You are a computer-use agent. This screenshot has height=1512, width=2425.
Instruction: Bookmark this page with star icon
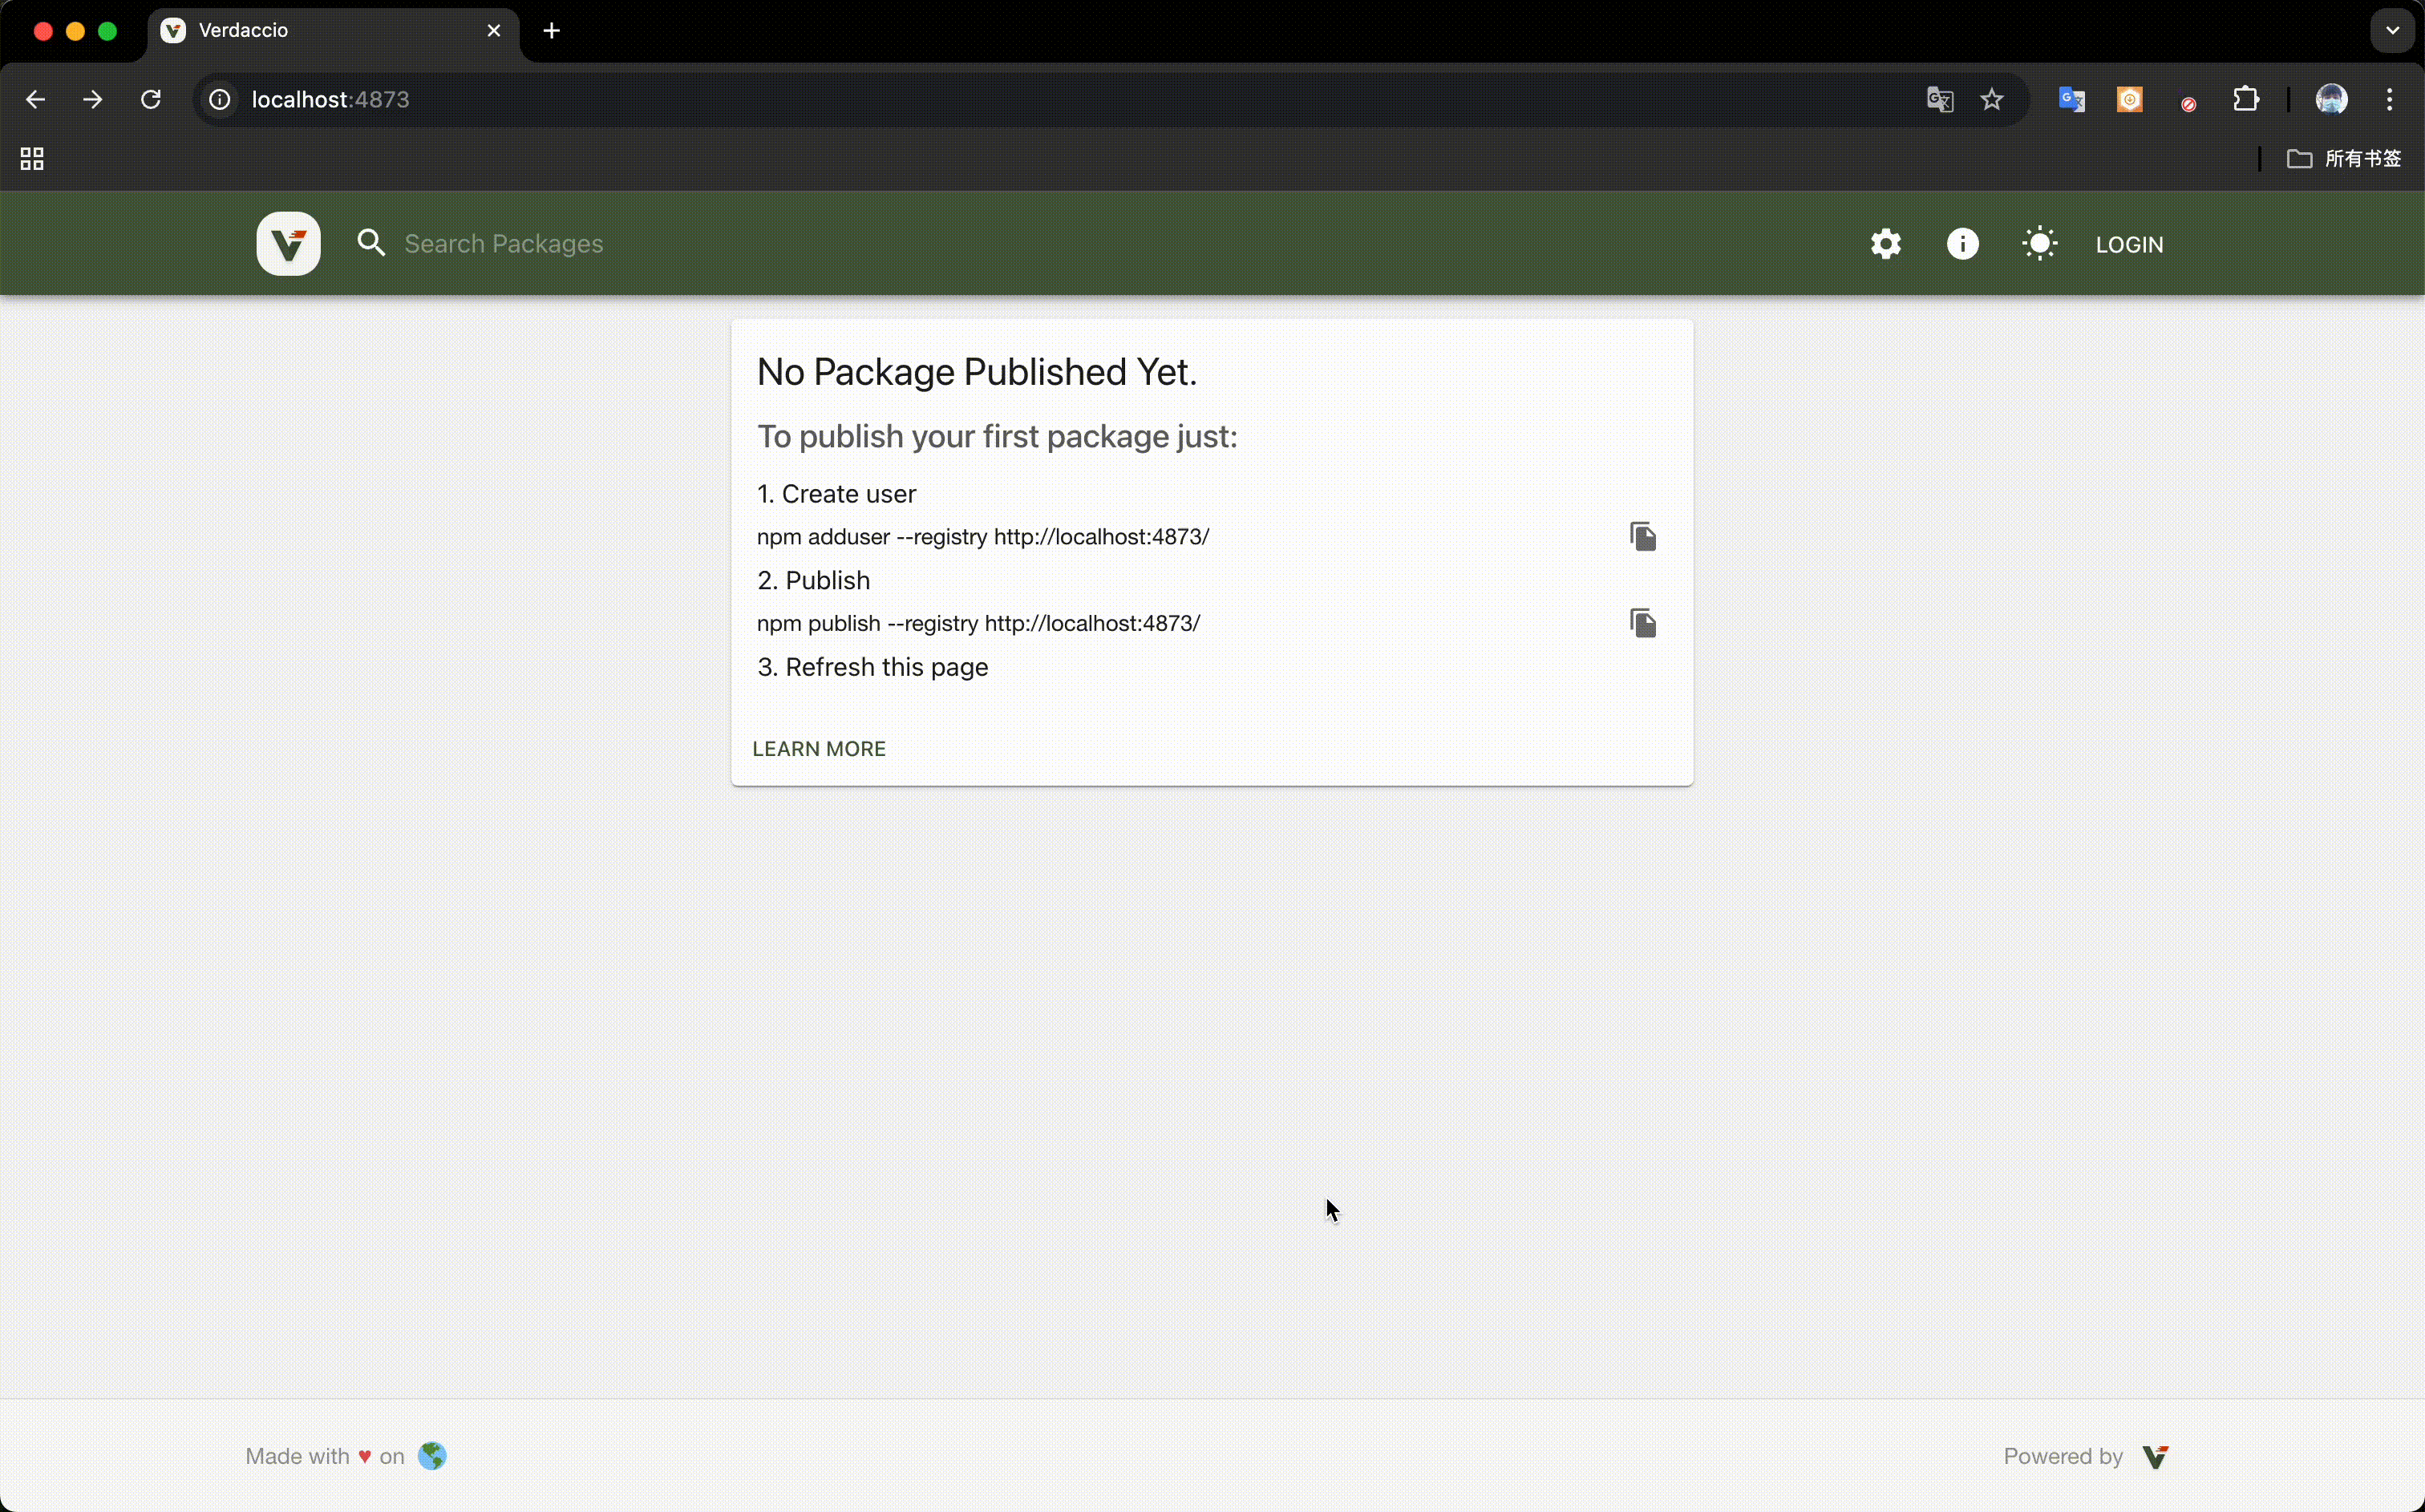point(1991,100)
